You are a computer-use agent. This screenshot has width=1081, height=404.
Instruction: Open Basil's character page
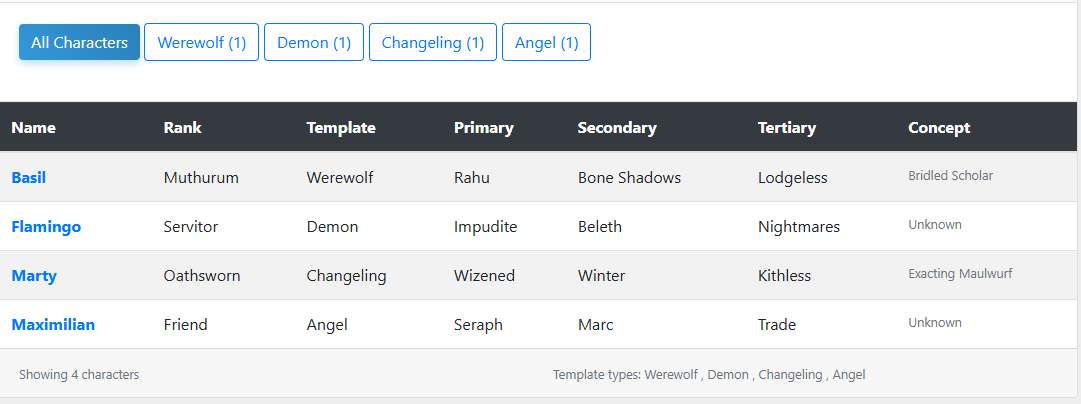pyautogui.click(x=28, y=178)
